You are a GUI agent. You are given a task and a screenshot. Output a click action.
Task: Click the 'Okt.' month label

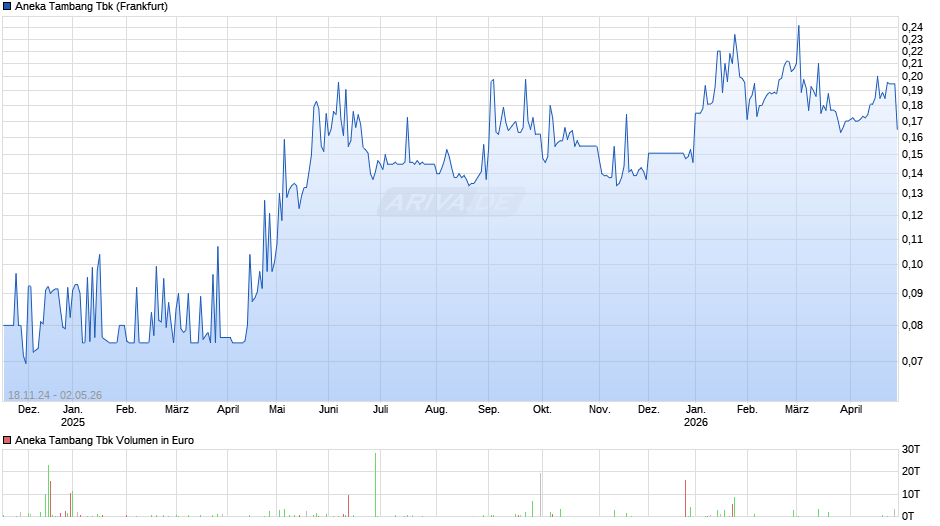coord(543,410)
